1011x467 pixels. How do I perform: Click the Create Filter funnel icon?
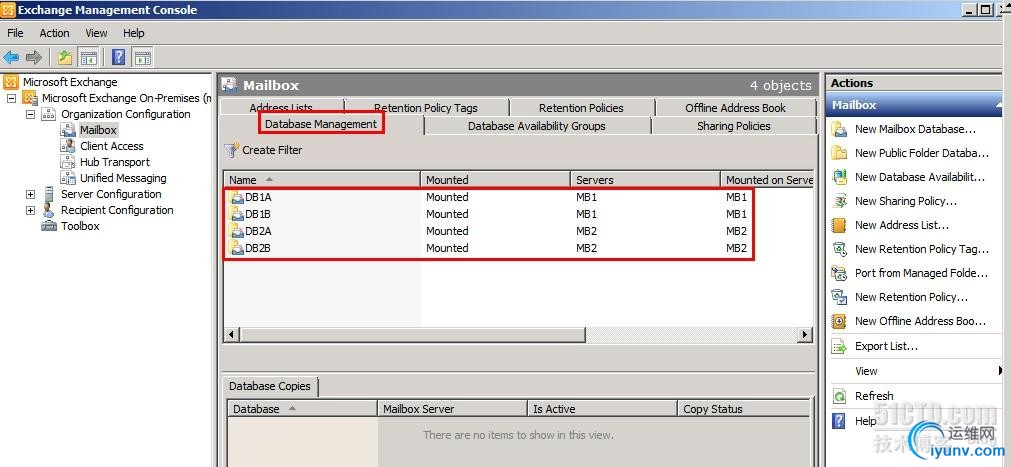click(231, 150)
